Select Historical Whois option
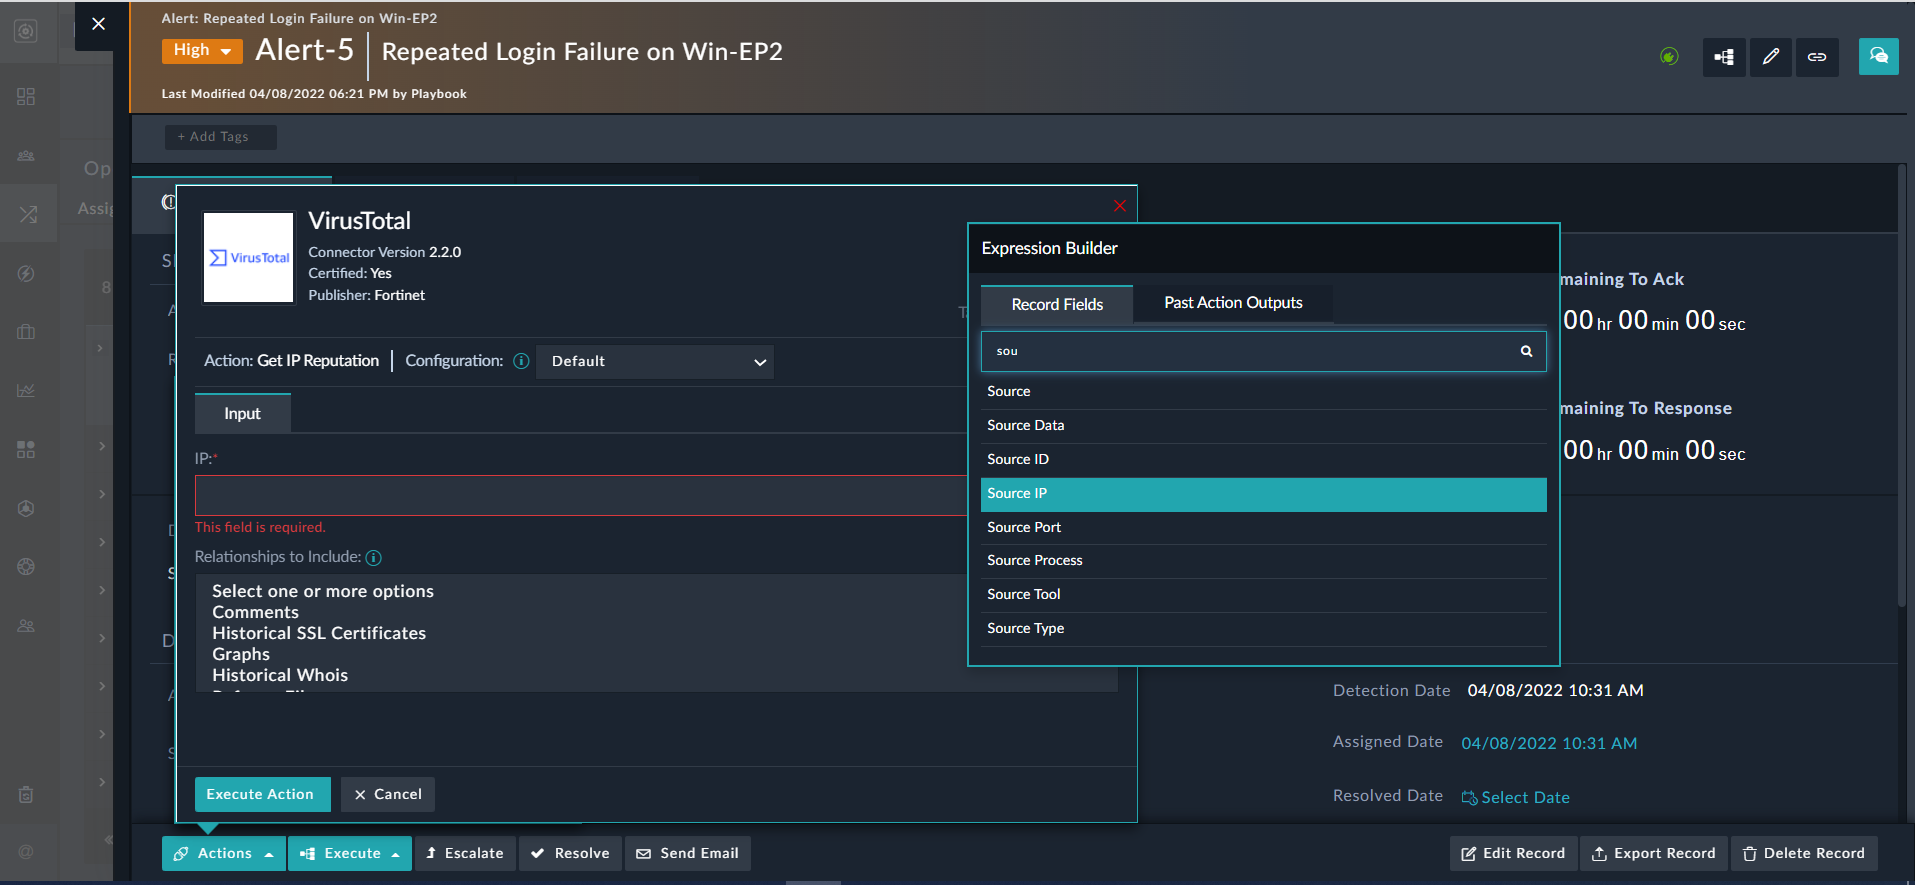The image size is (1915, 885). (x=280, y=675)
